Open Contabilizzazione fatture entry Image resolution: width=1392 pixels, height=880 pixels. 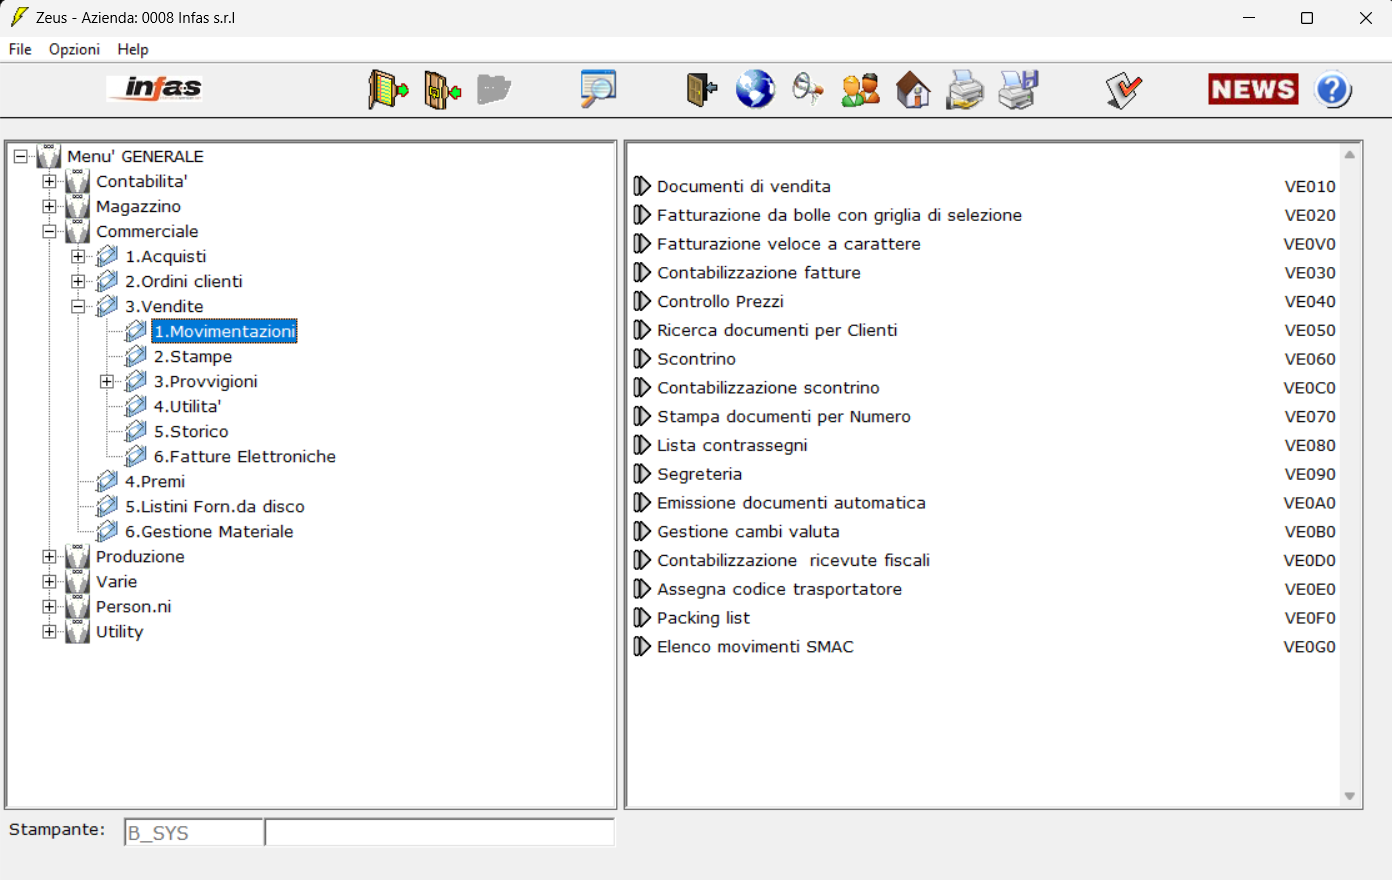coord(758,273)
